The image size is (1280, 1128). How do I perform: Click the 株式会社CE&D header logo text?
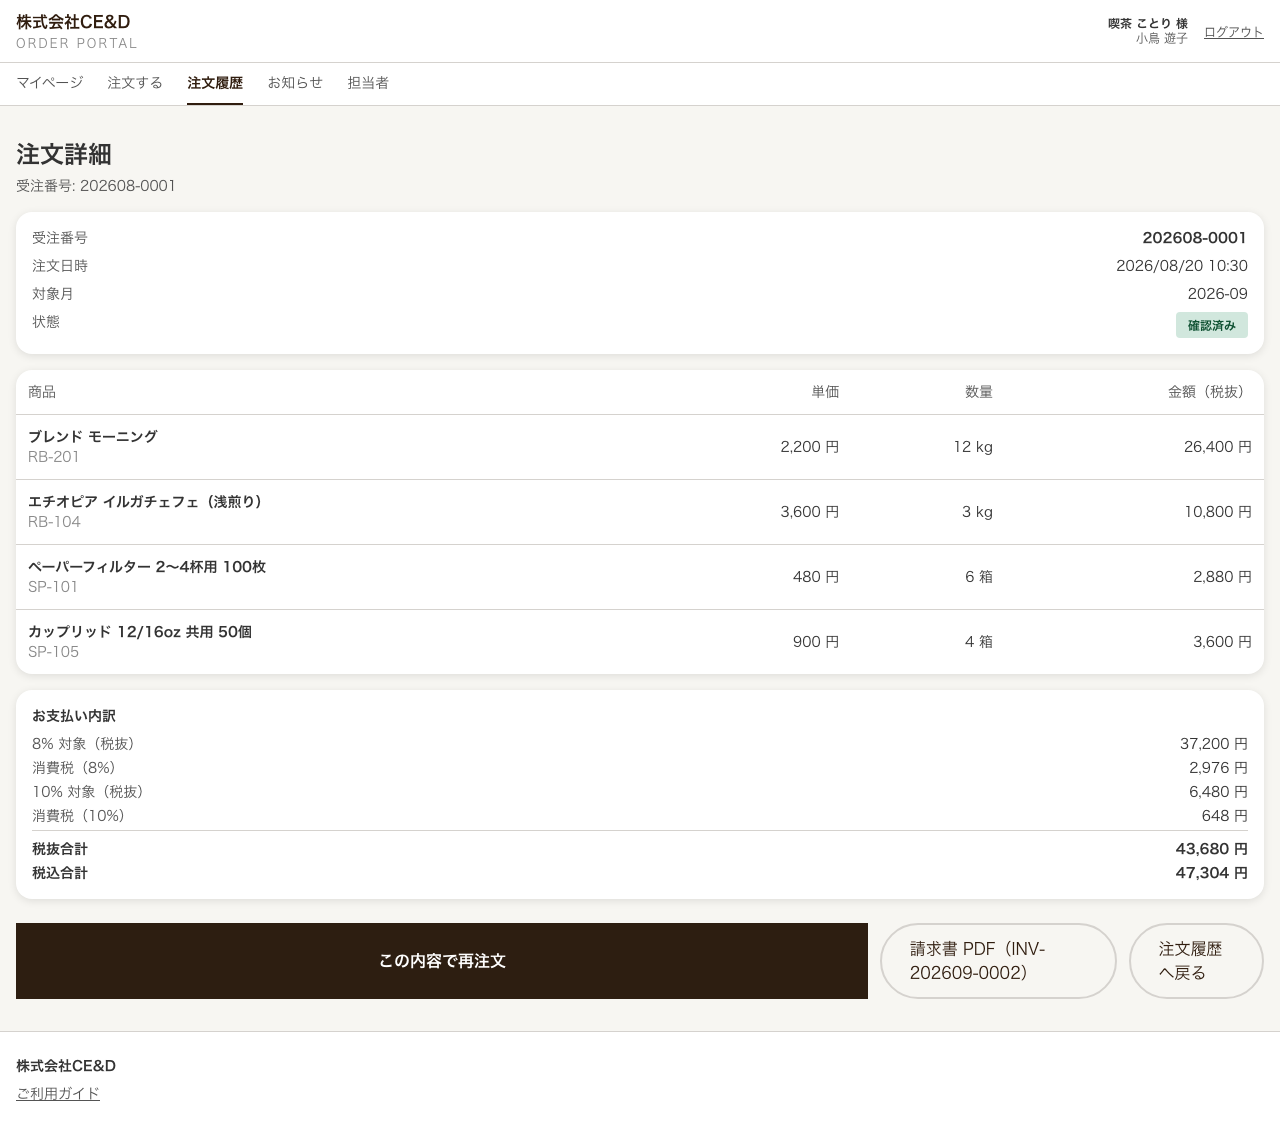click(73, 22)
